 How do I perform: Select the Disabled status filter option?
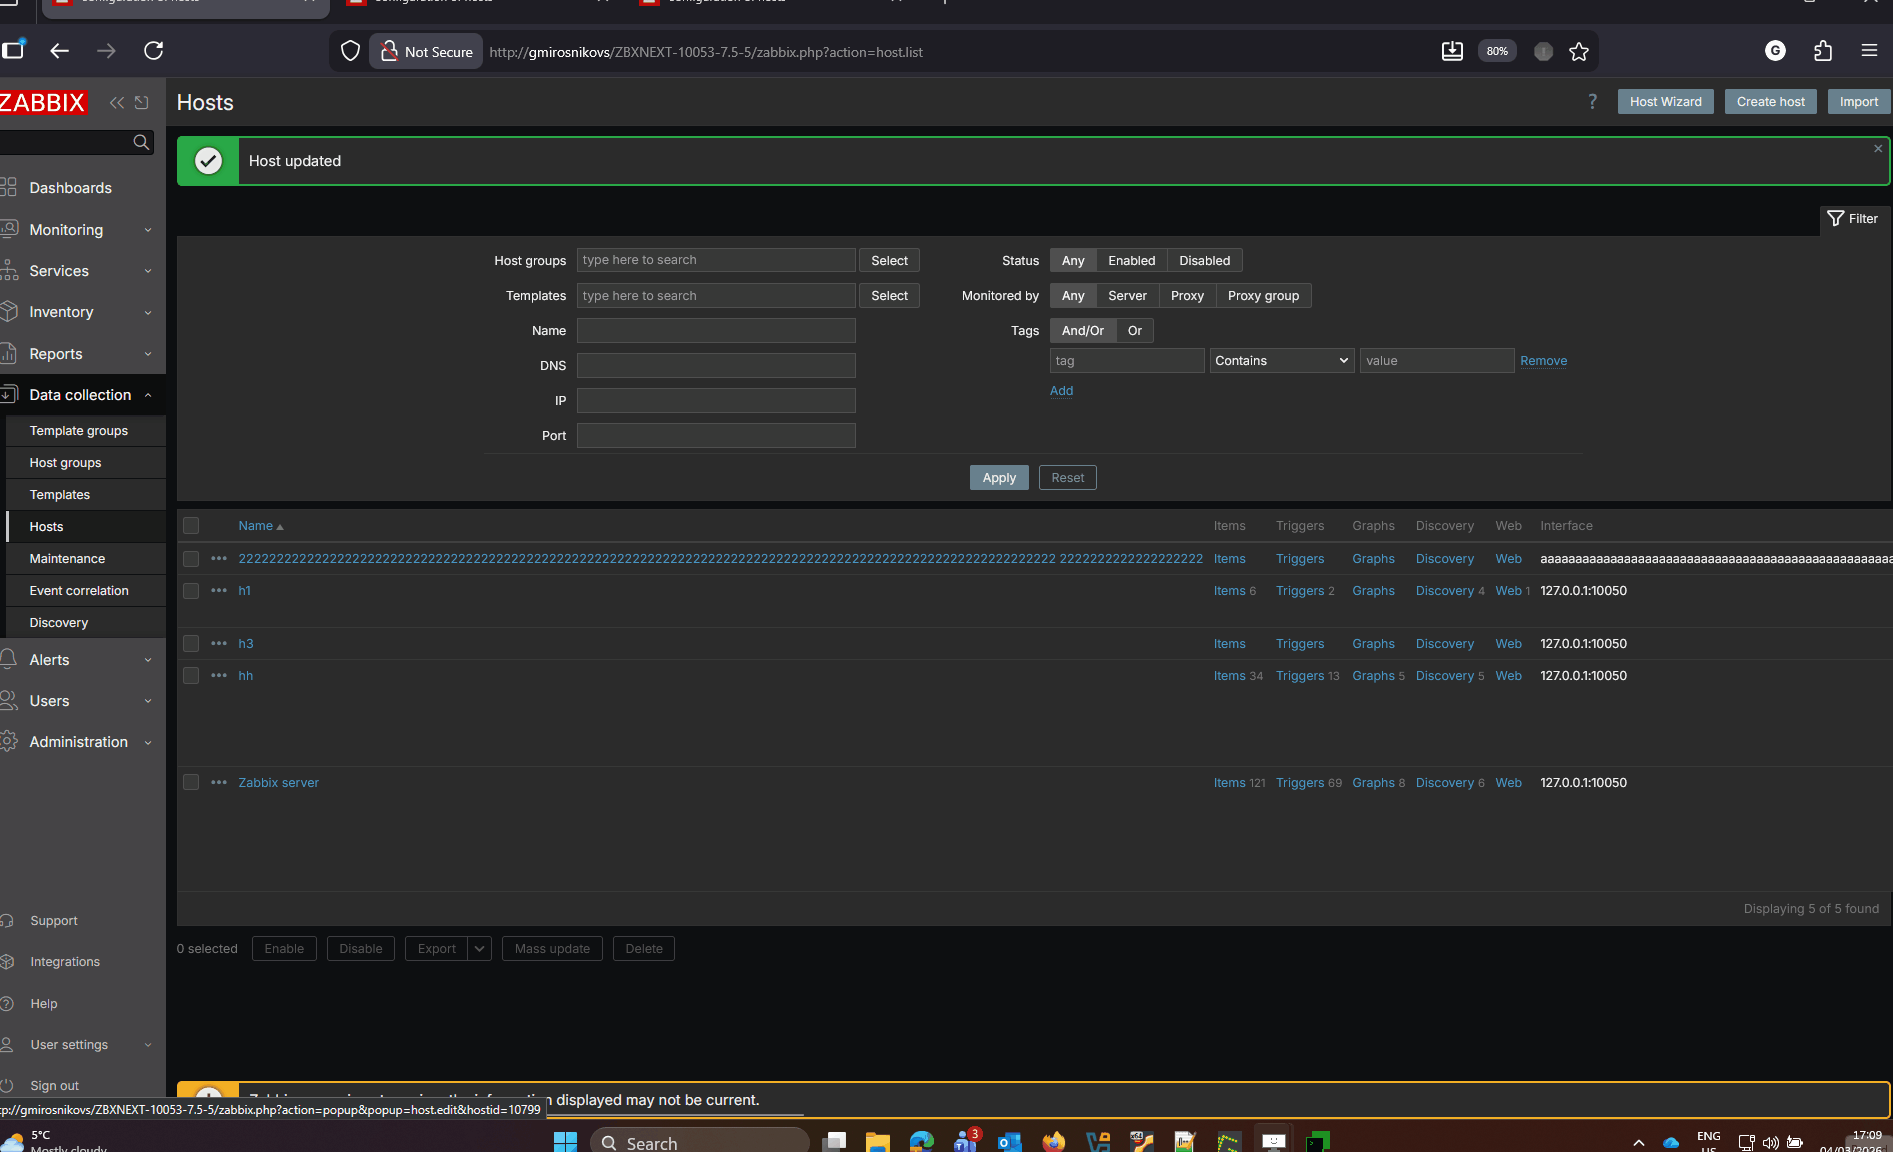[1204, 261]
